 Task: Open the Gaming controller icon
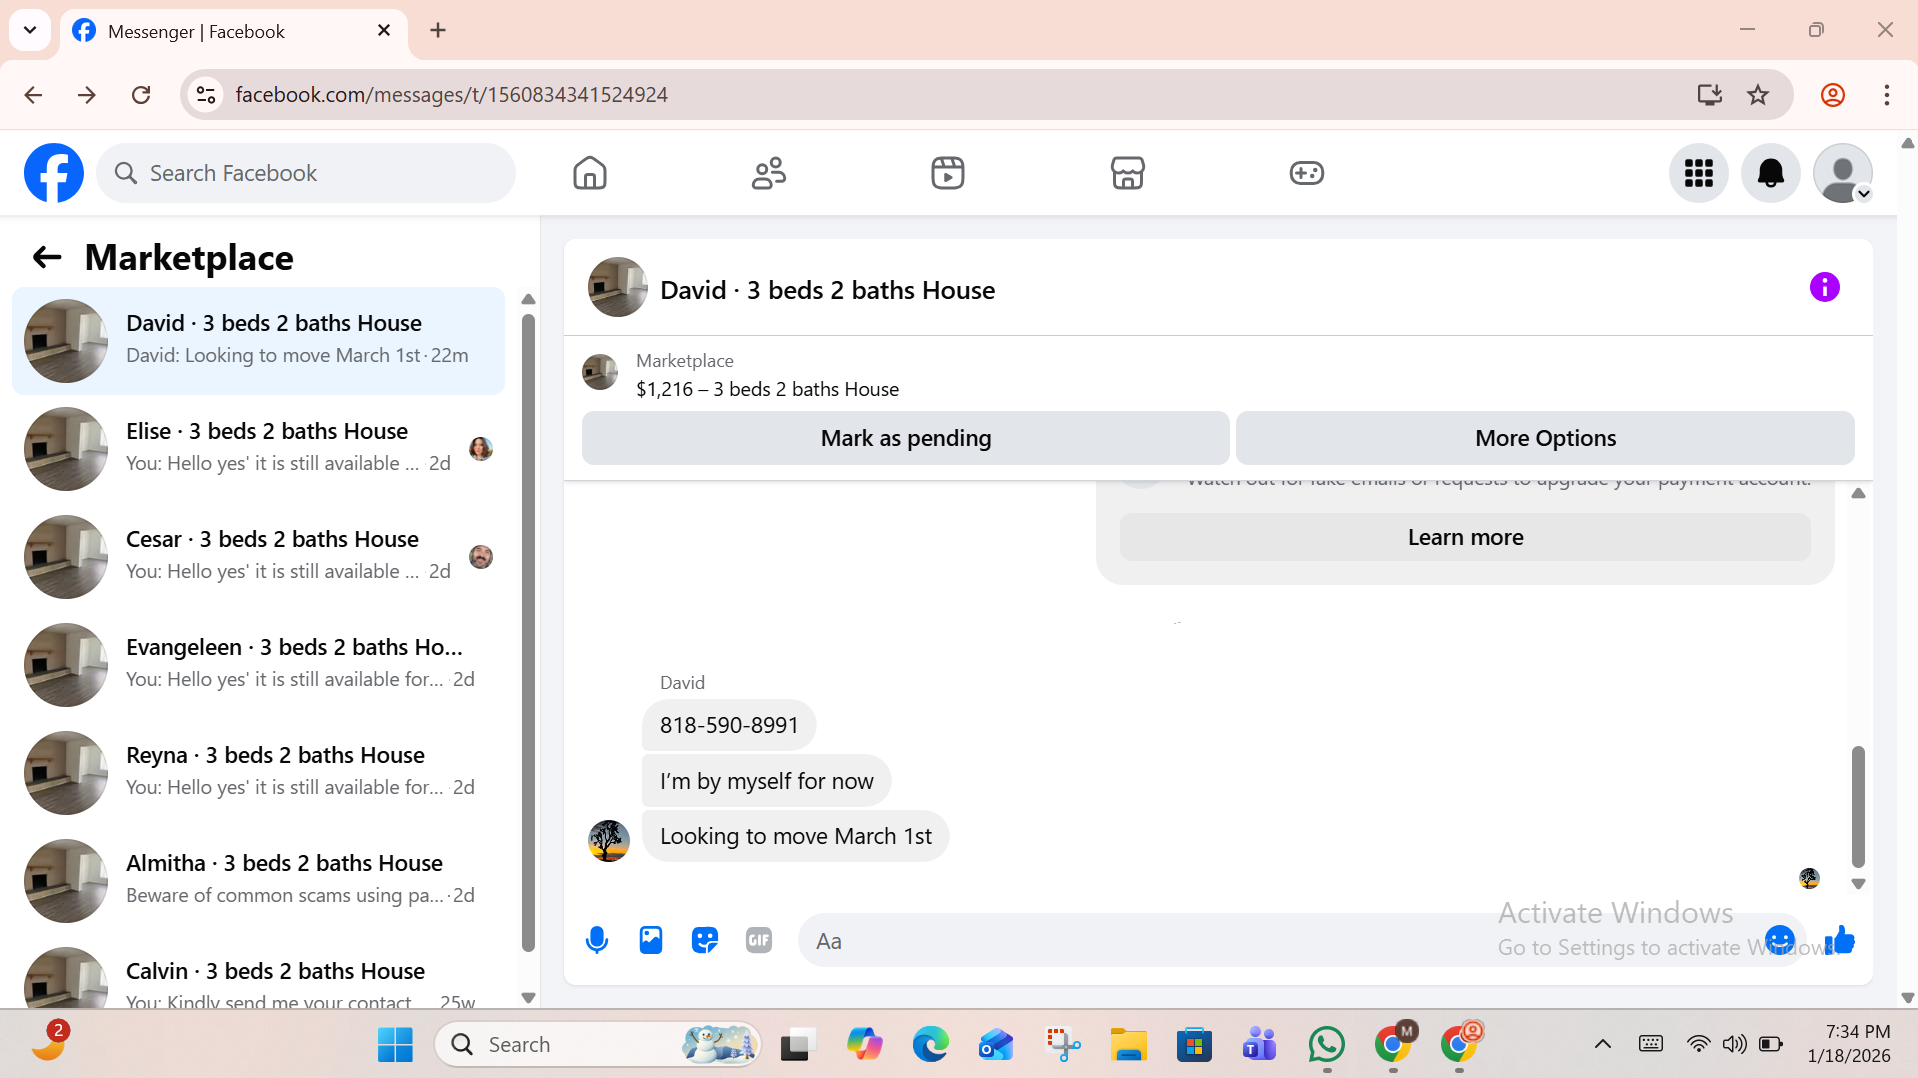pos(1307,173)
